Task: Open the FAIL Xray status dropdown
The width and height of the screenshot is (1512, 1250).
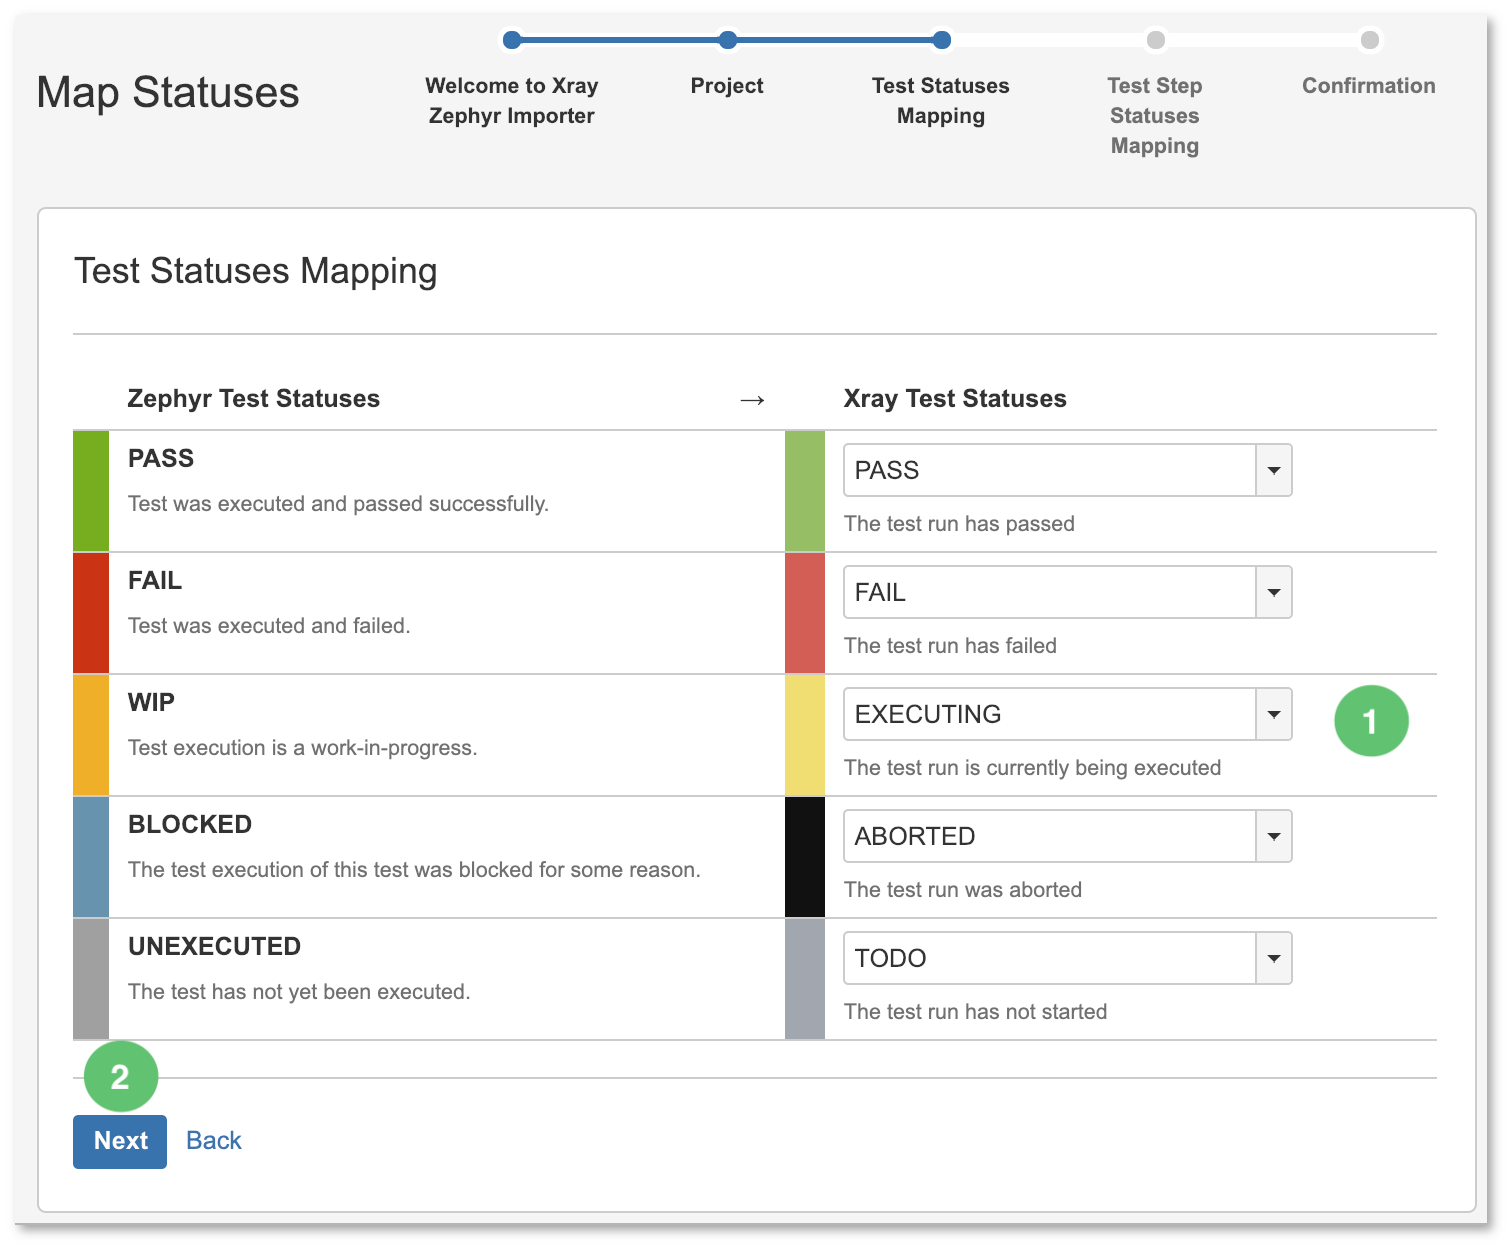Action: 1068,592
